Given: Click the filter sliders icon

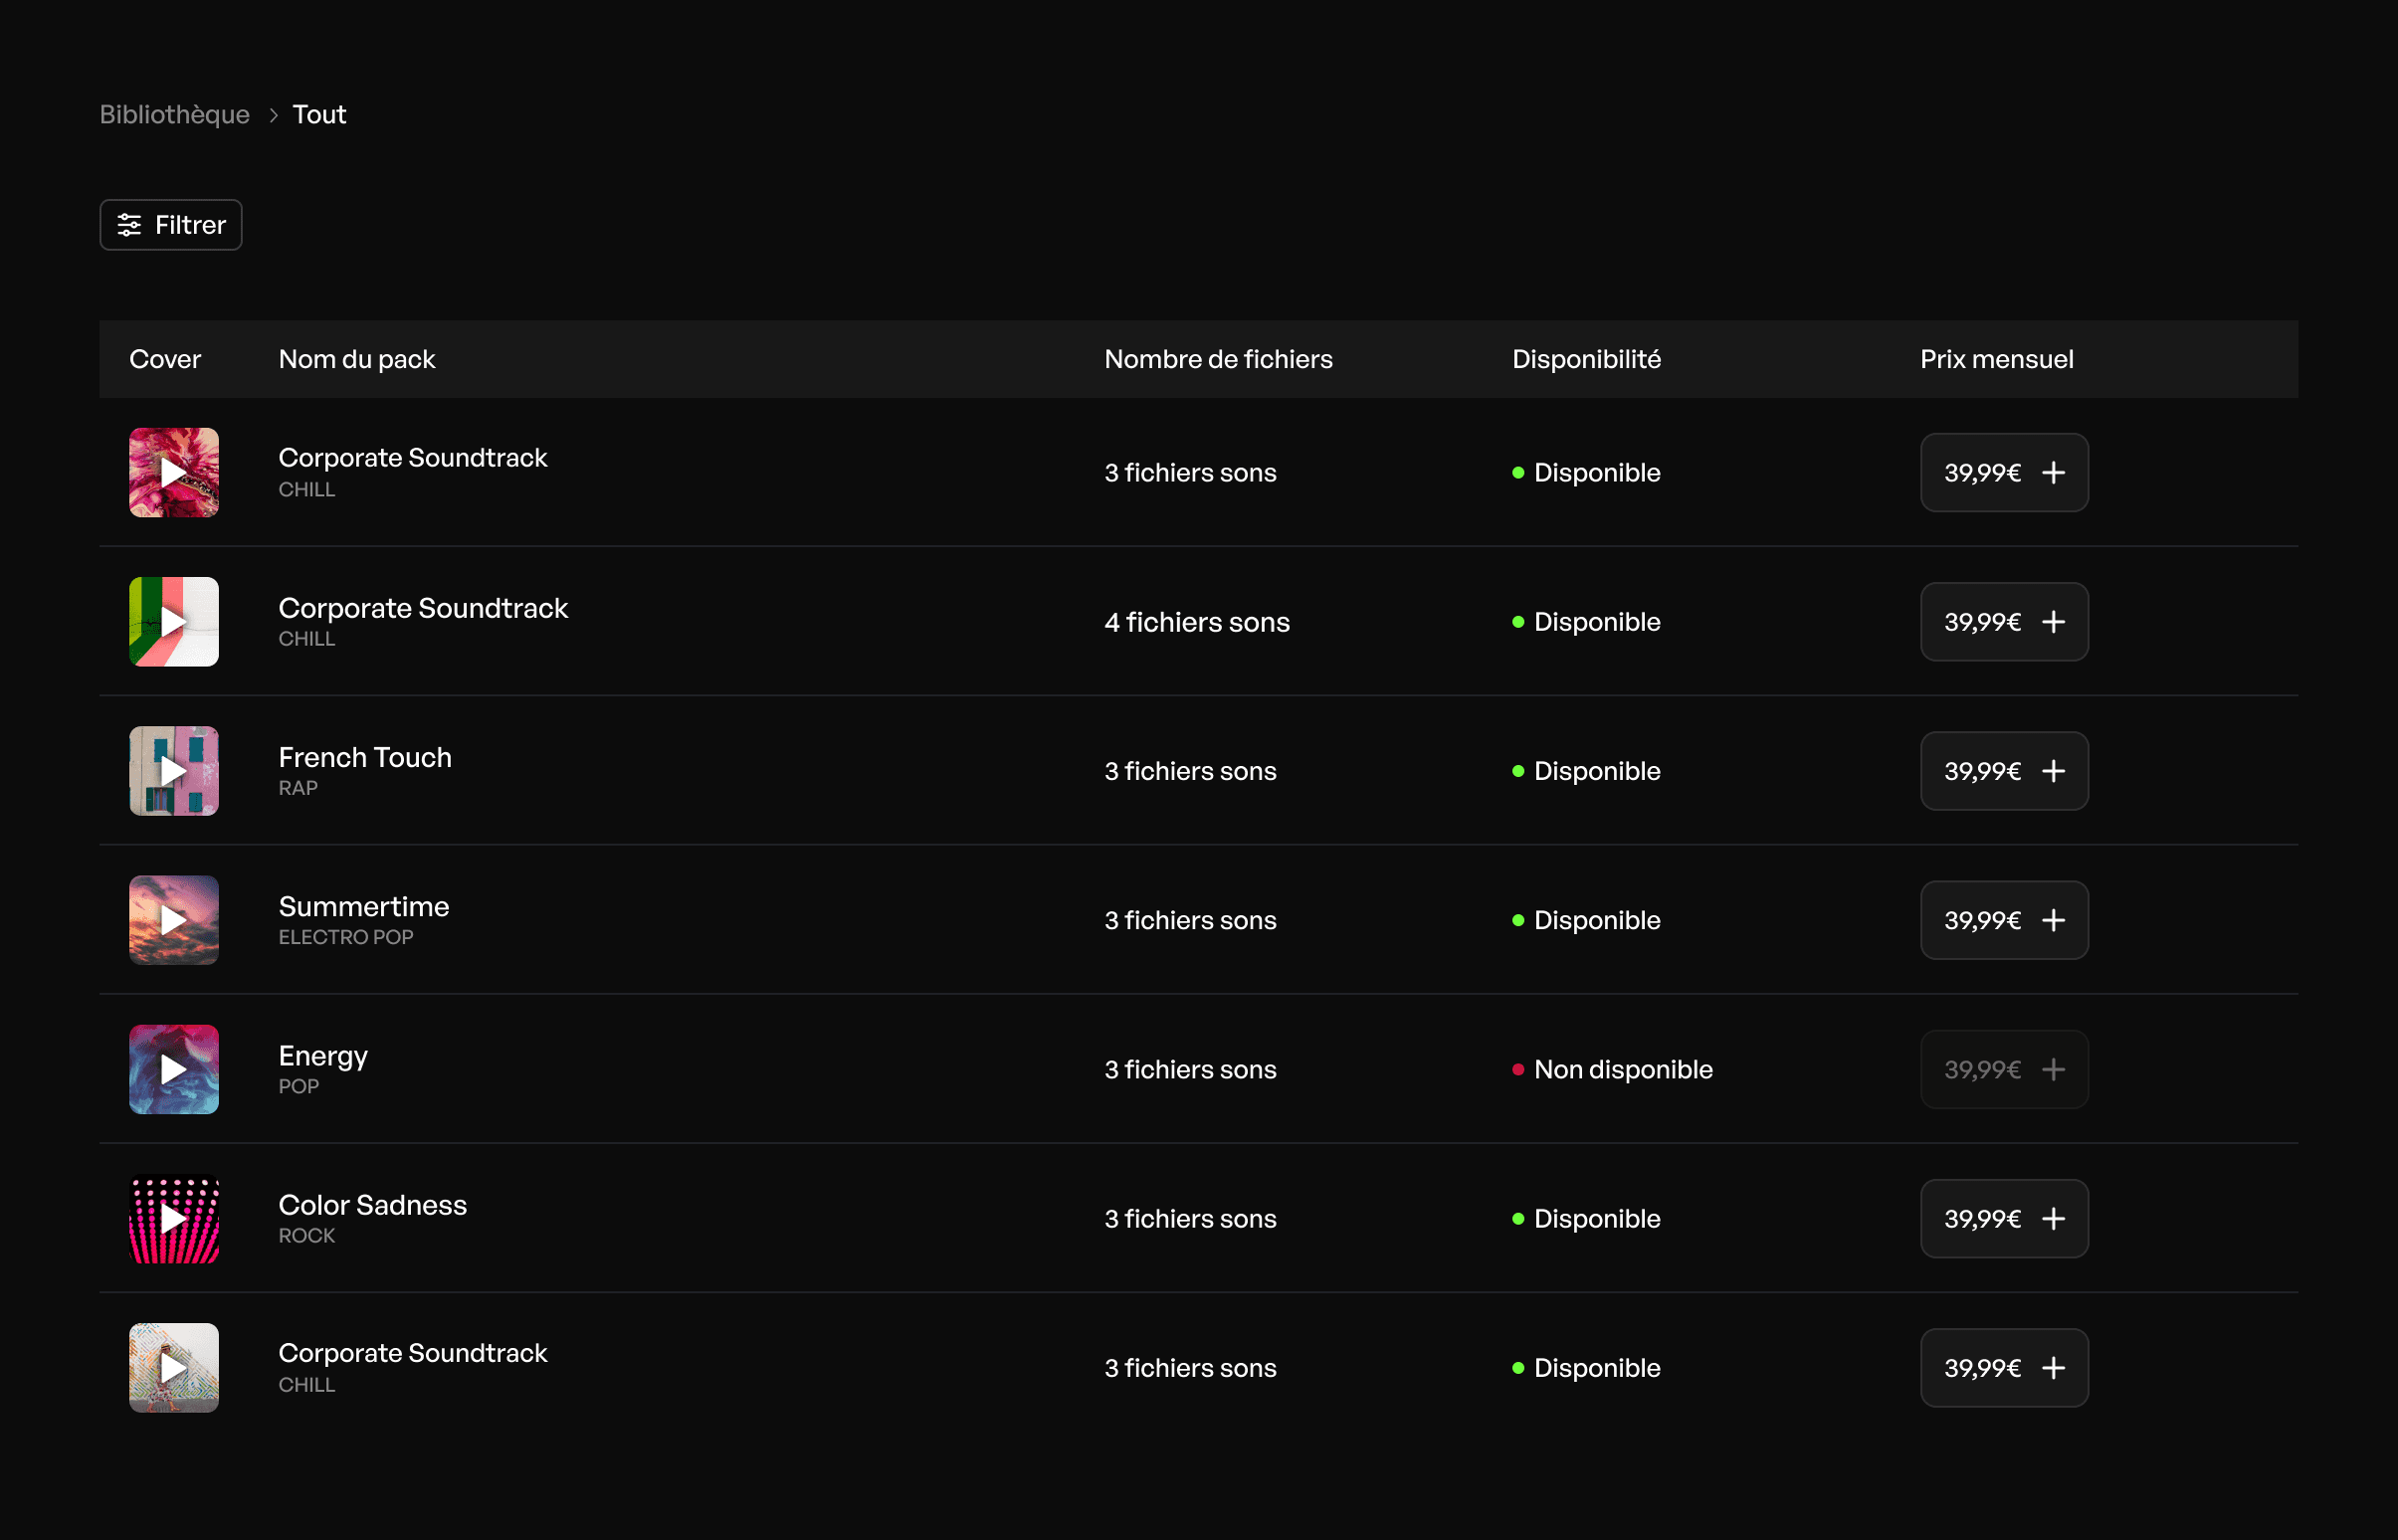Looking at the screenshot, I should [129, 225].
